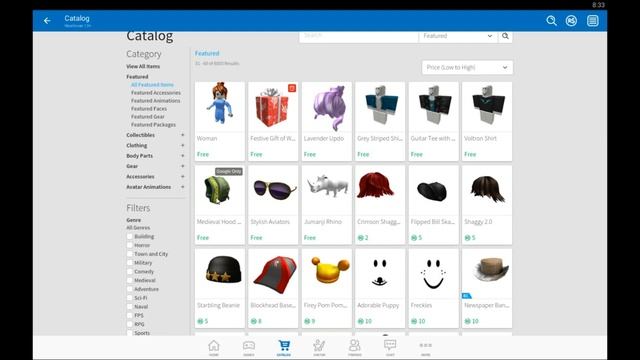Open the Medieval Hood thumbnail
Image resolution: width=640 pixels, height=360 pixels.
pyautogui.click(x=220, y=190)
